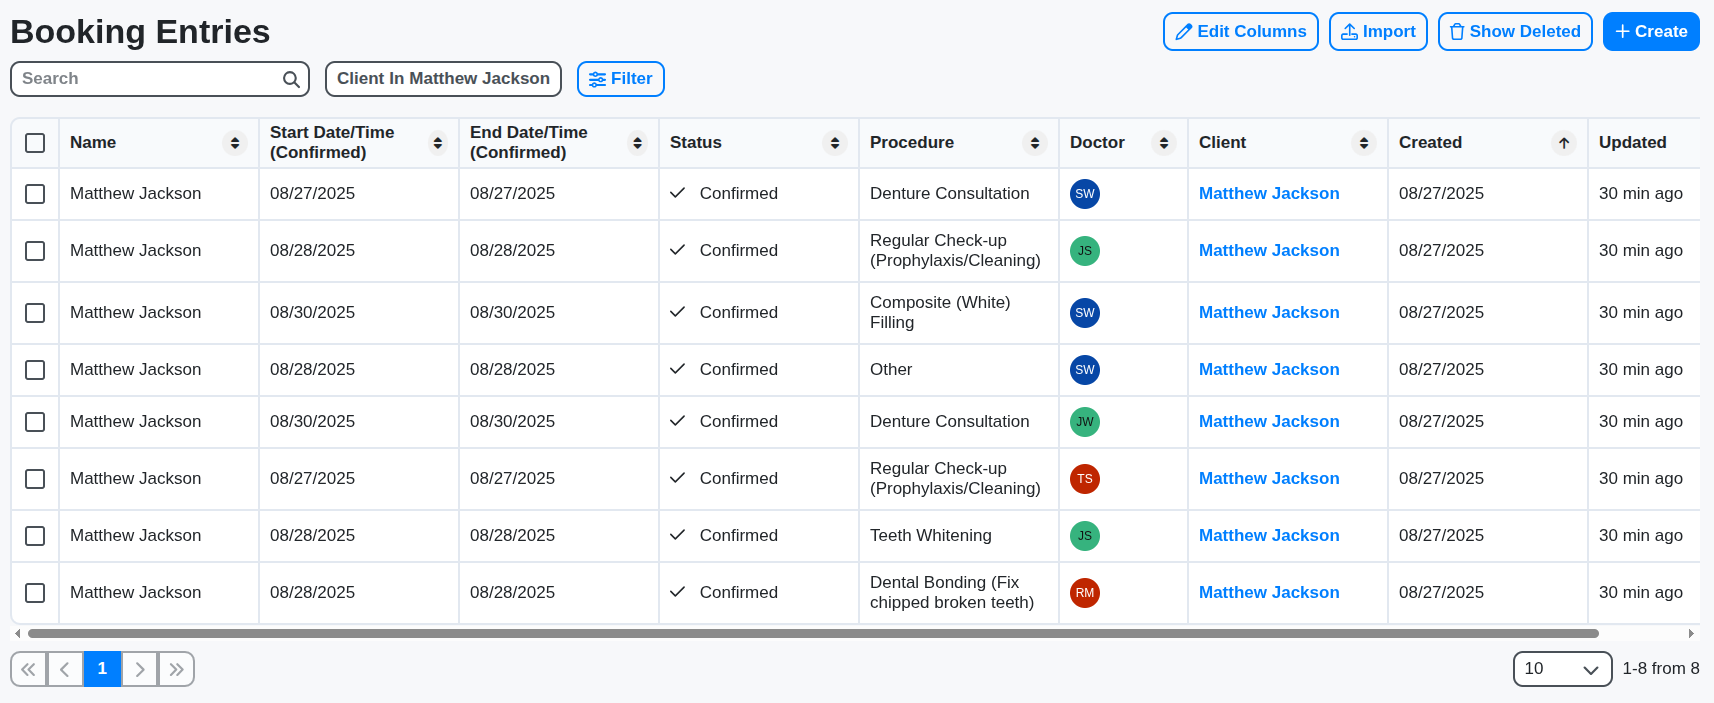Click the search magnifier icon
Viewport: 1714px width, 703px height.
pyautogui.click(x=291, y=79)
